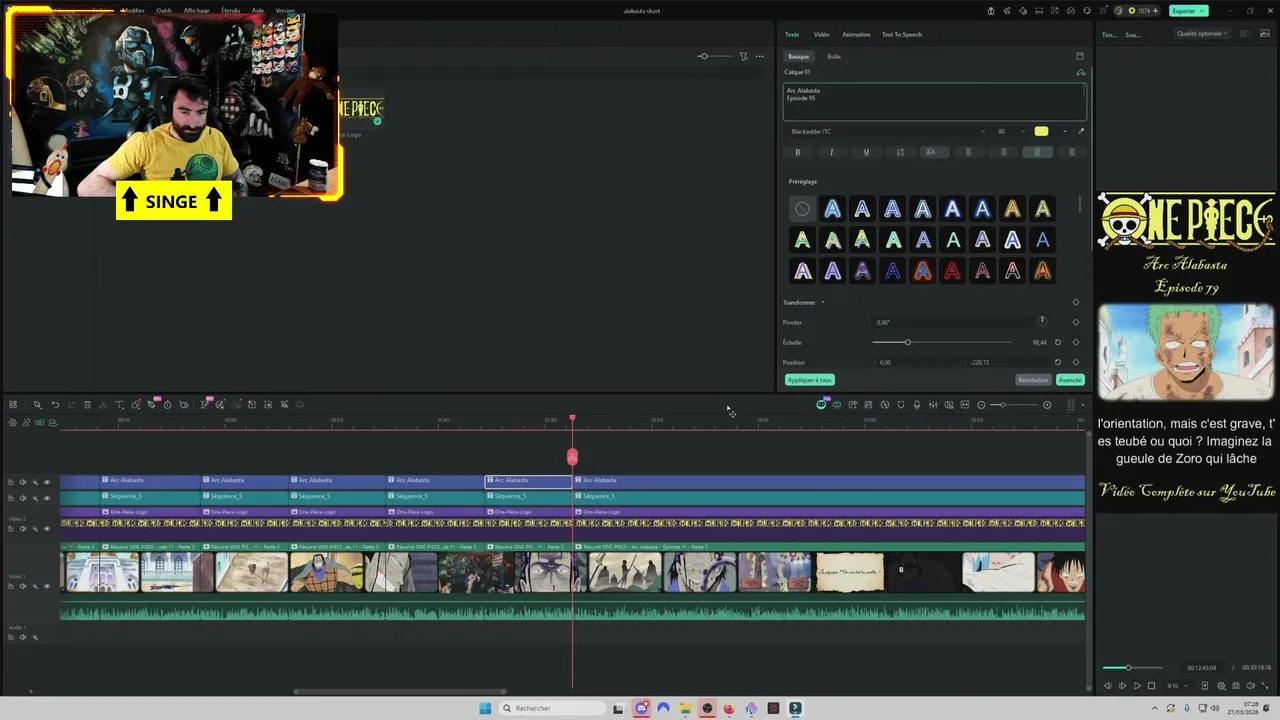
Task: Open the Outils menu
Action: (x=164, y=11)
